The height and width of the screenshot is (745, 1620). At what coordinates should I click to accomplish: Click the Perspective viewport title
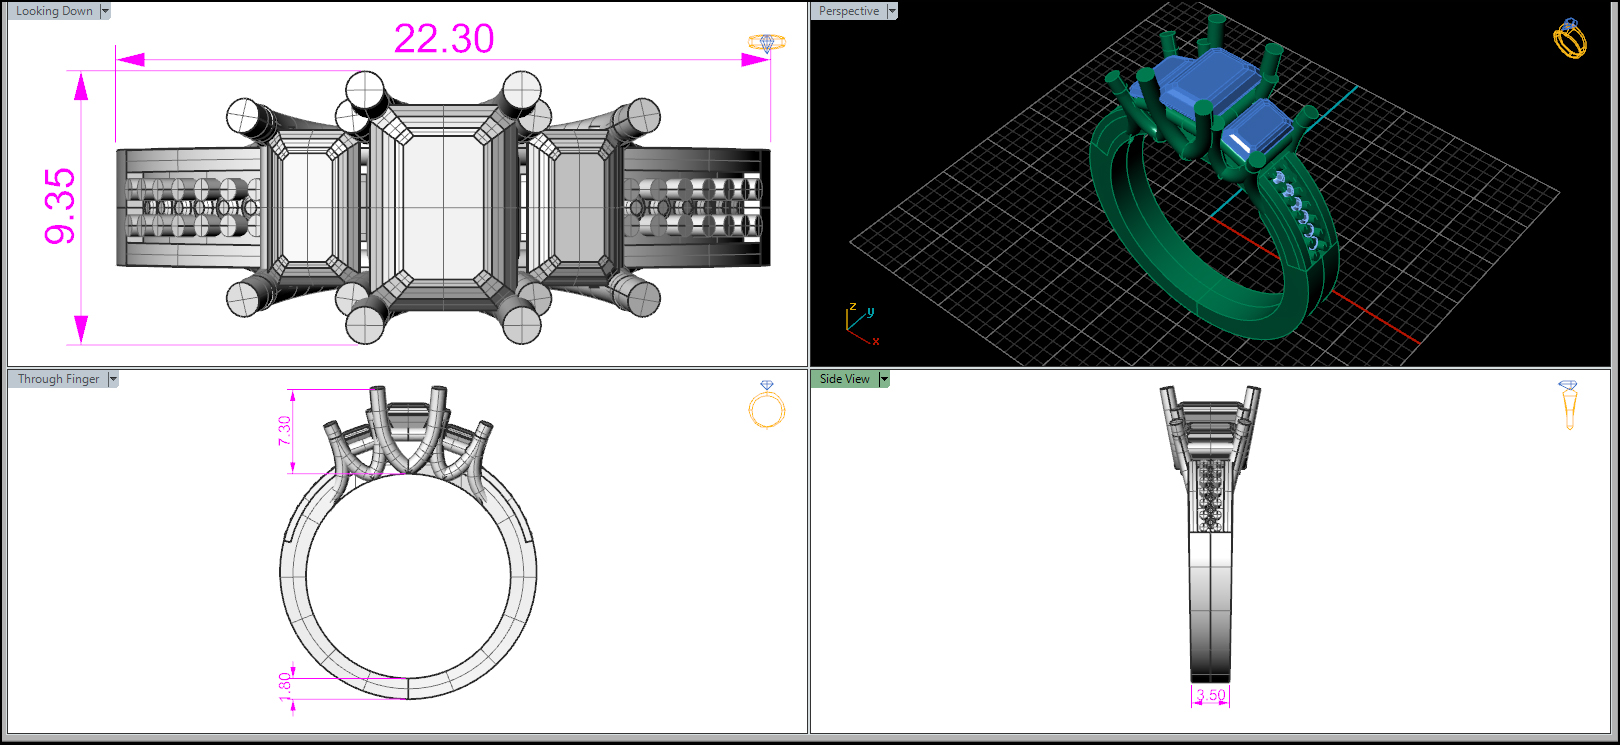[849, 11]
